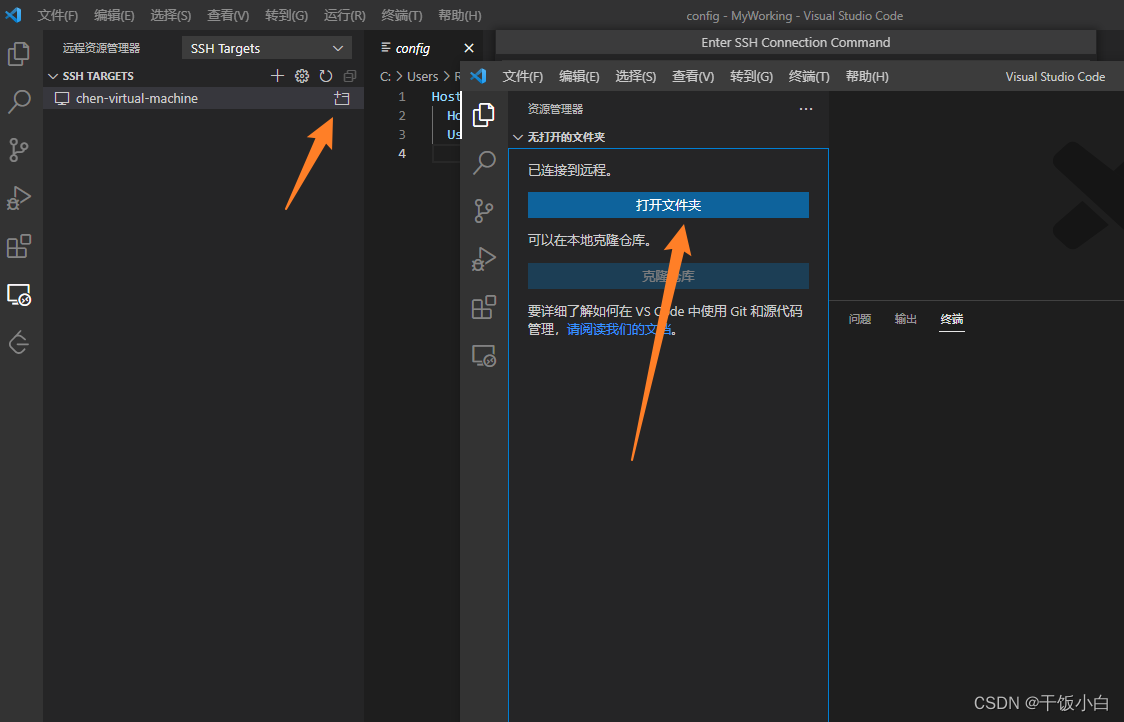Connect chen-virtual-machine in a new window
Screen dimensions: 1124x722
tap(342, 98)
